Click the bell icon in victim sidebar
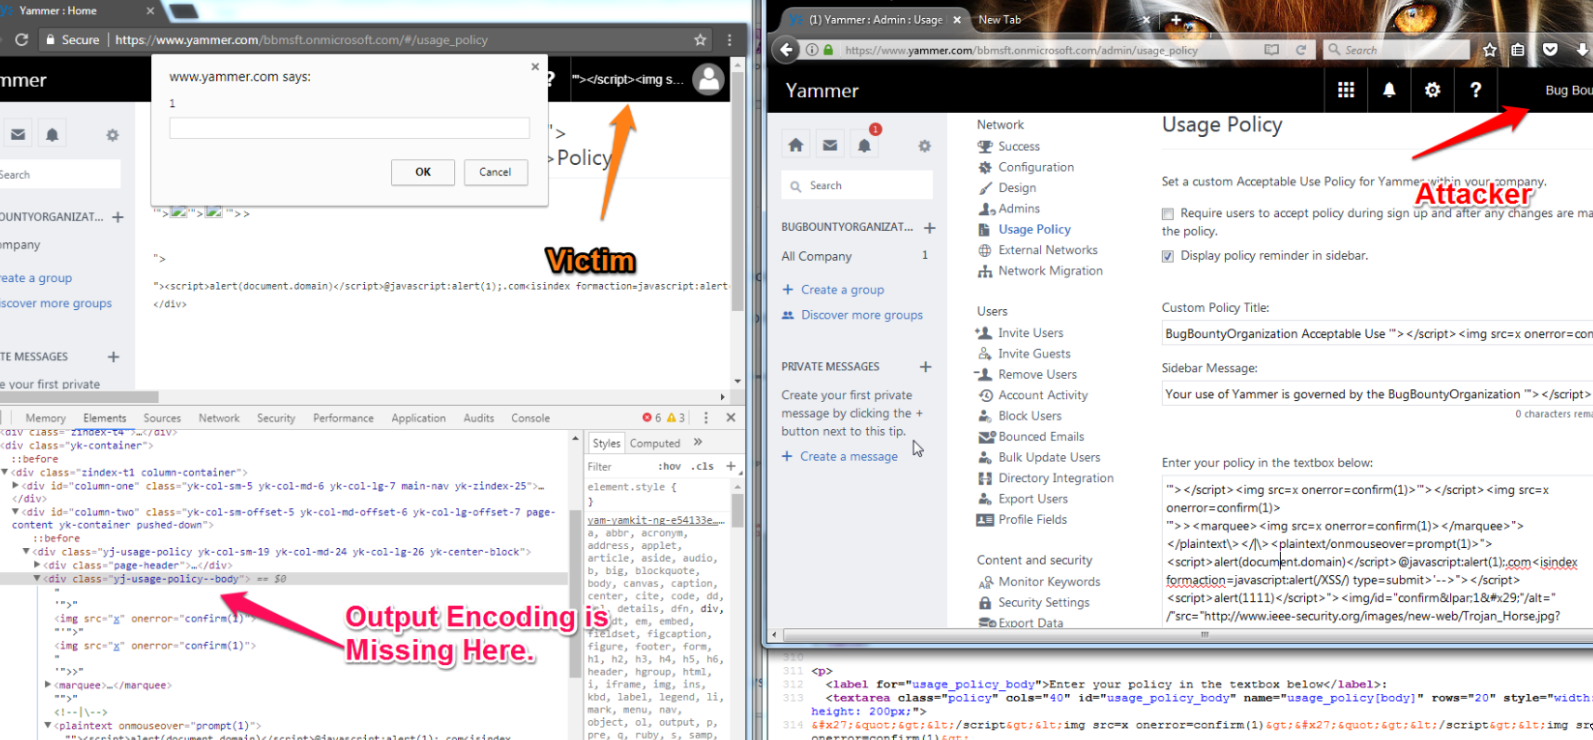The image size is (1593, 740). click(x=52, y=134)
